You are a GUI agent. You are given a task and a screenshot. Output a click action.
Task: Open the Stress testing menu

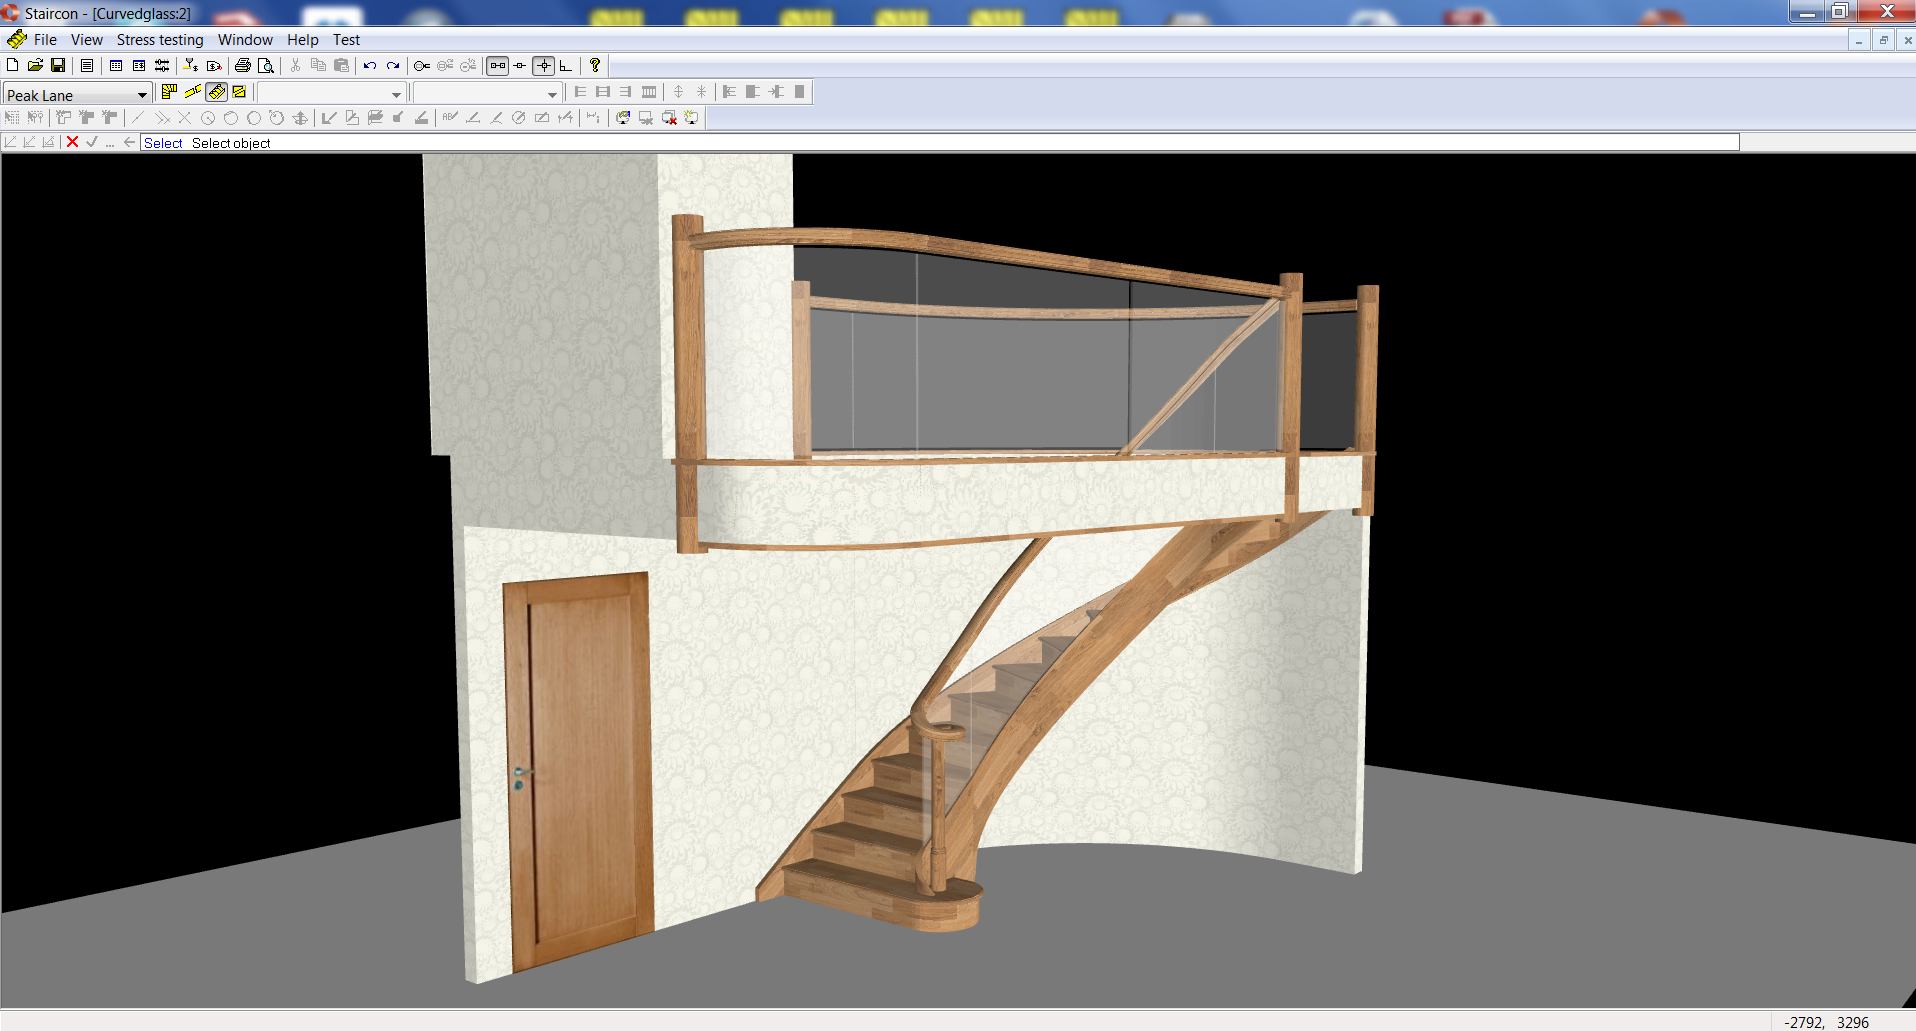tap(160, 40)
